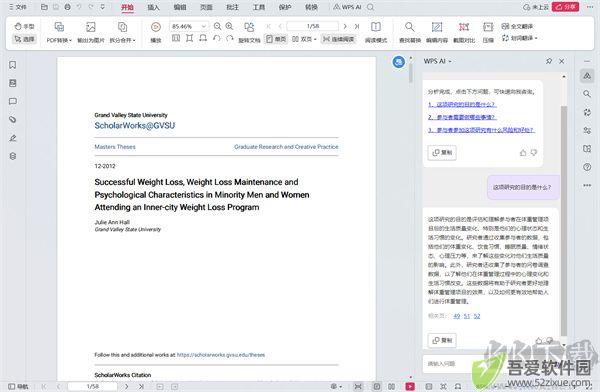Rotate the page counter-clockwise
Image resolution: width=600 pixels, height=392 pixels.
217,39
